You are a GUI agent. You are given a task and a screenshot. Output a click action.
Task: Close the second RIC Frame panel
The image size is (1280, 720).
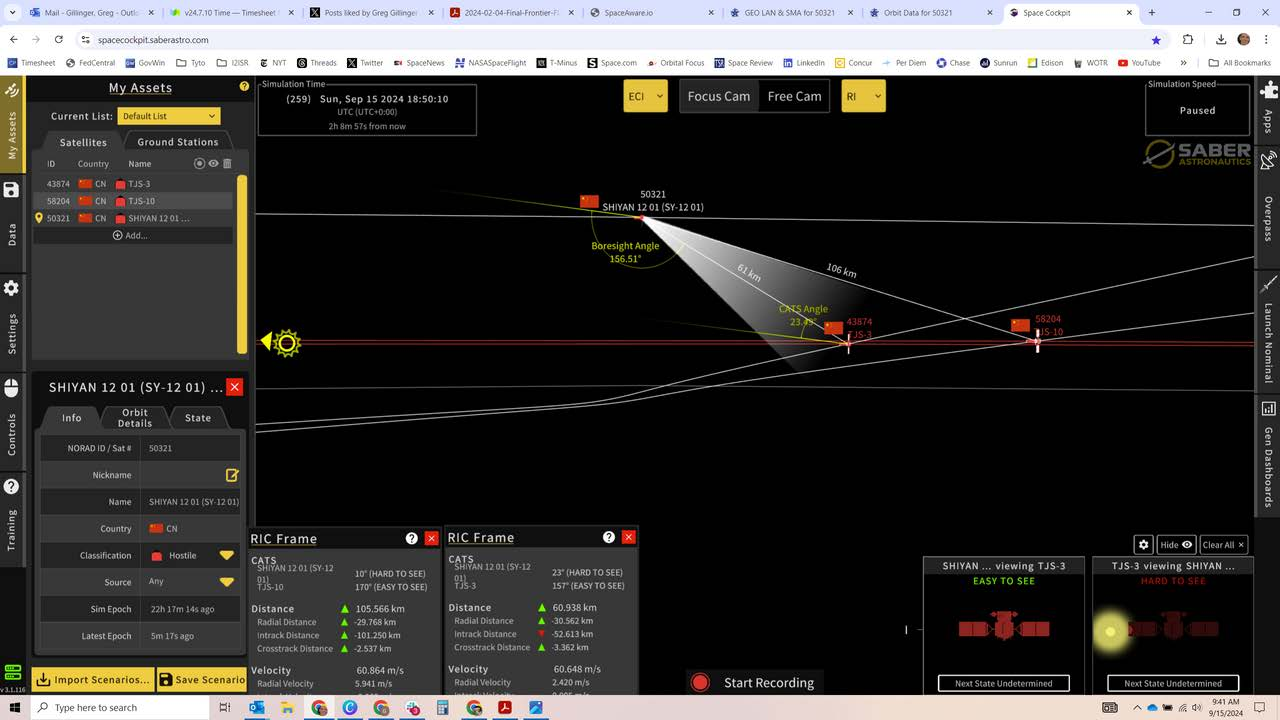point(628,537)
